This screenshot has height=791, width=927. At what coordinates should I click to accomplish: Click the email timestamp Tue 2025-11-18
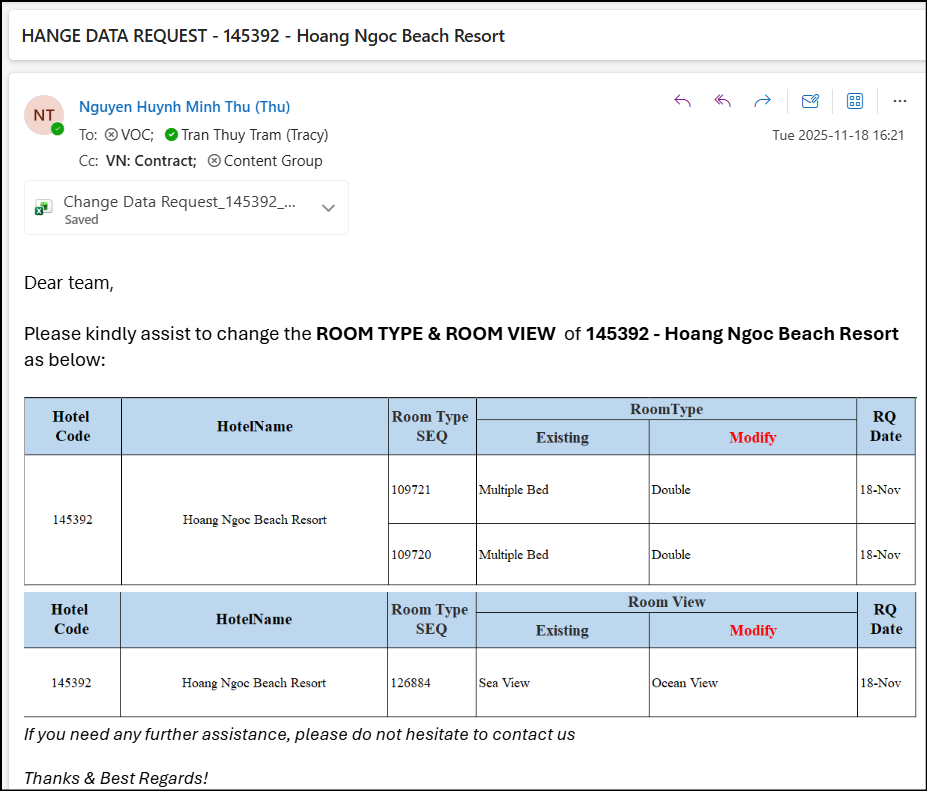(838, 135)
